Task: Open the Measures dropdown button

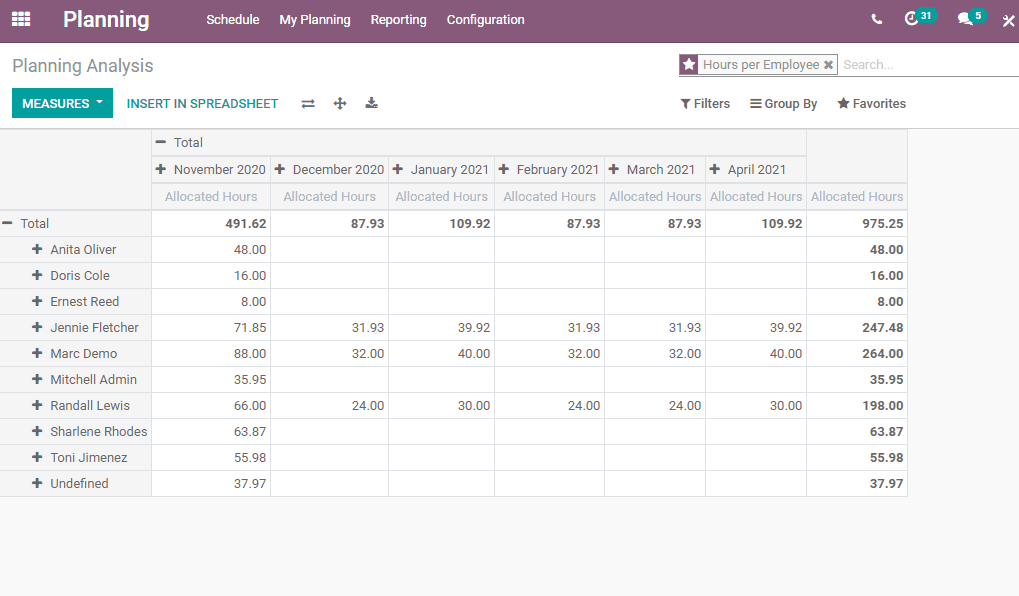Action: pyautogui.click(x=62, y=103)
